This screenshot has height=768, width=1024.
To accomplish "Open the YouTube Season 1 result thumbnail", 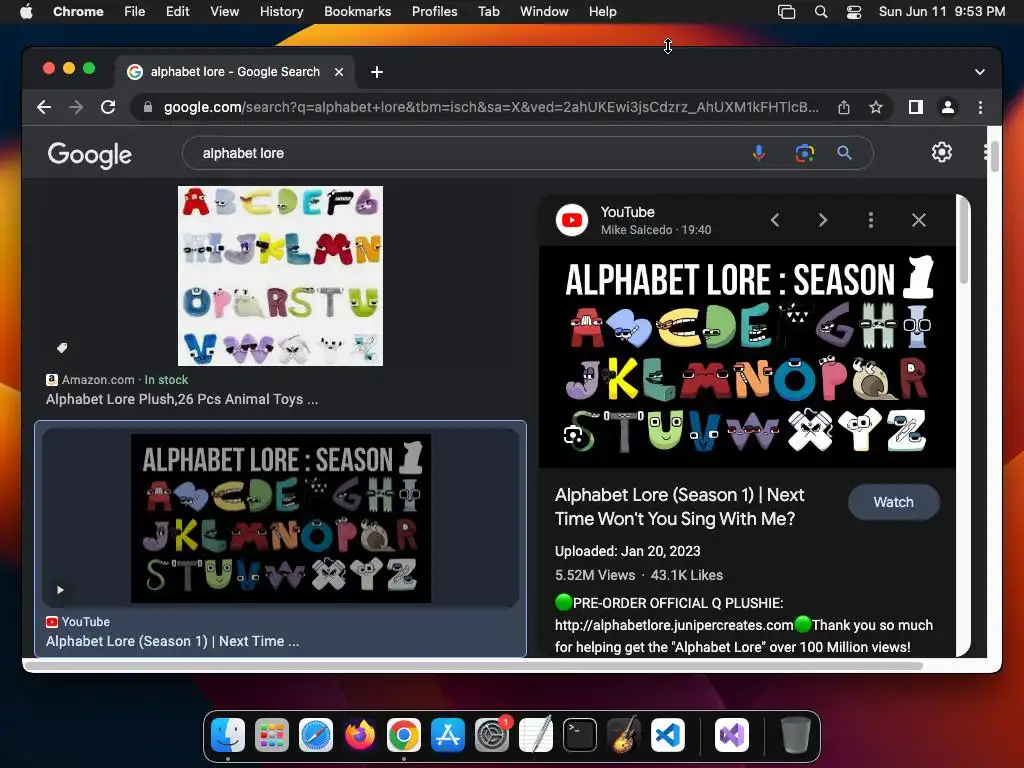I will tap(281, 519).
